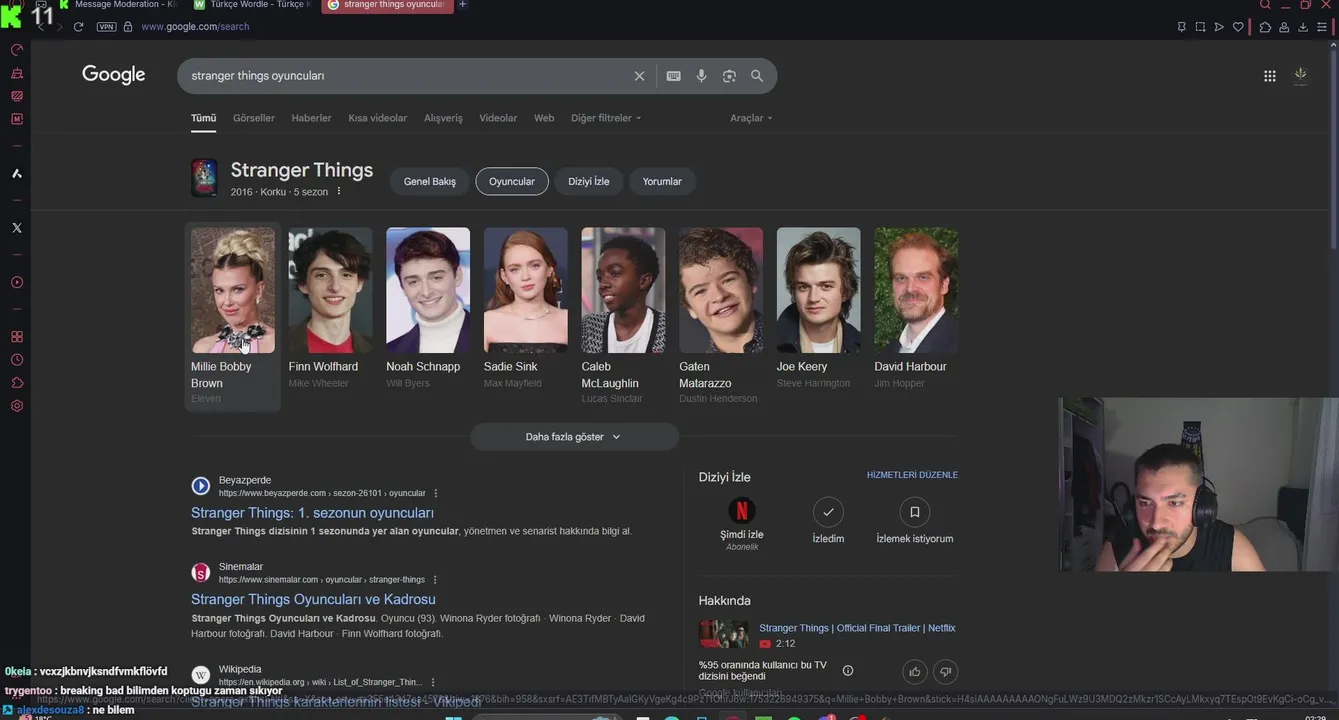Screen dimensions: 1339x720
Task: Open the four-square workspaces icon in sidebar
Action: coord(16,337)
